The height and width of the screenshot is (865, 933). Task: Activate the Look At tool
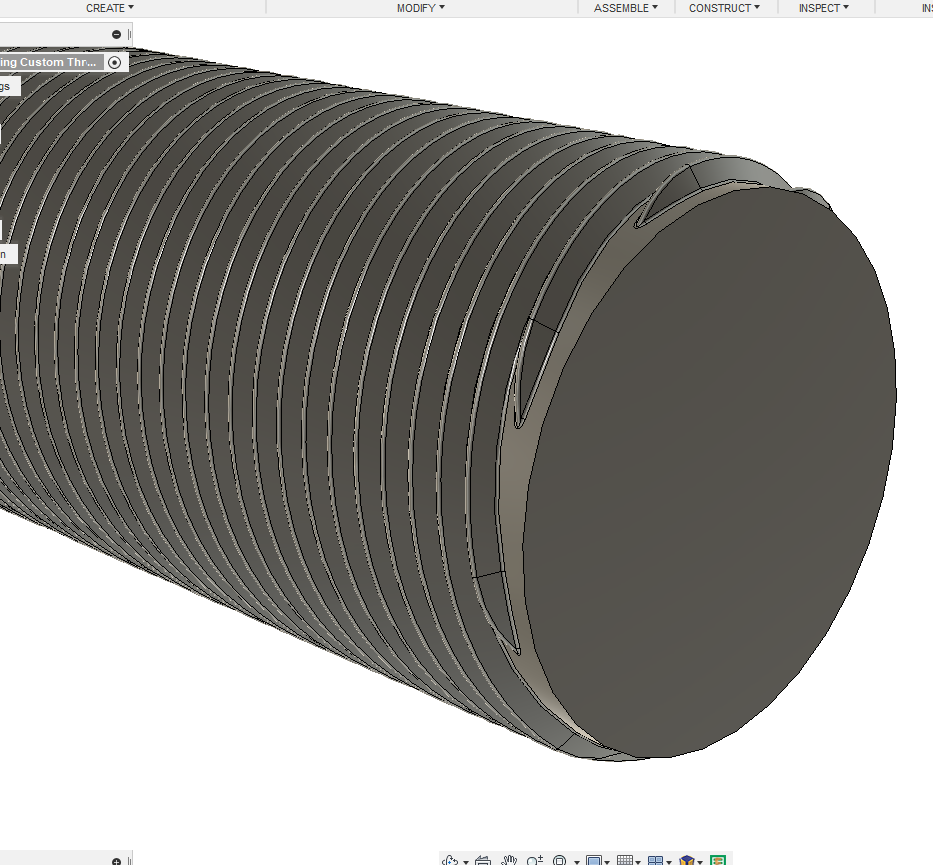point(483,860)
